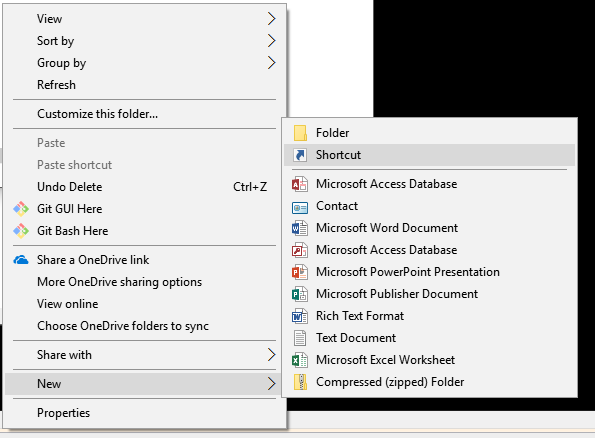The width and height of the screenshot is (595, 438).
Task: Click the Rich Text Format icon
Action: tap(300, 316)
